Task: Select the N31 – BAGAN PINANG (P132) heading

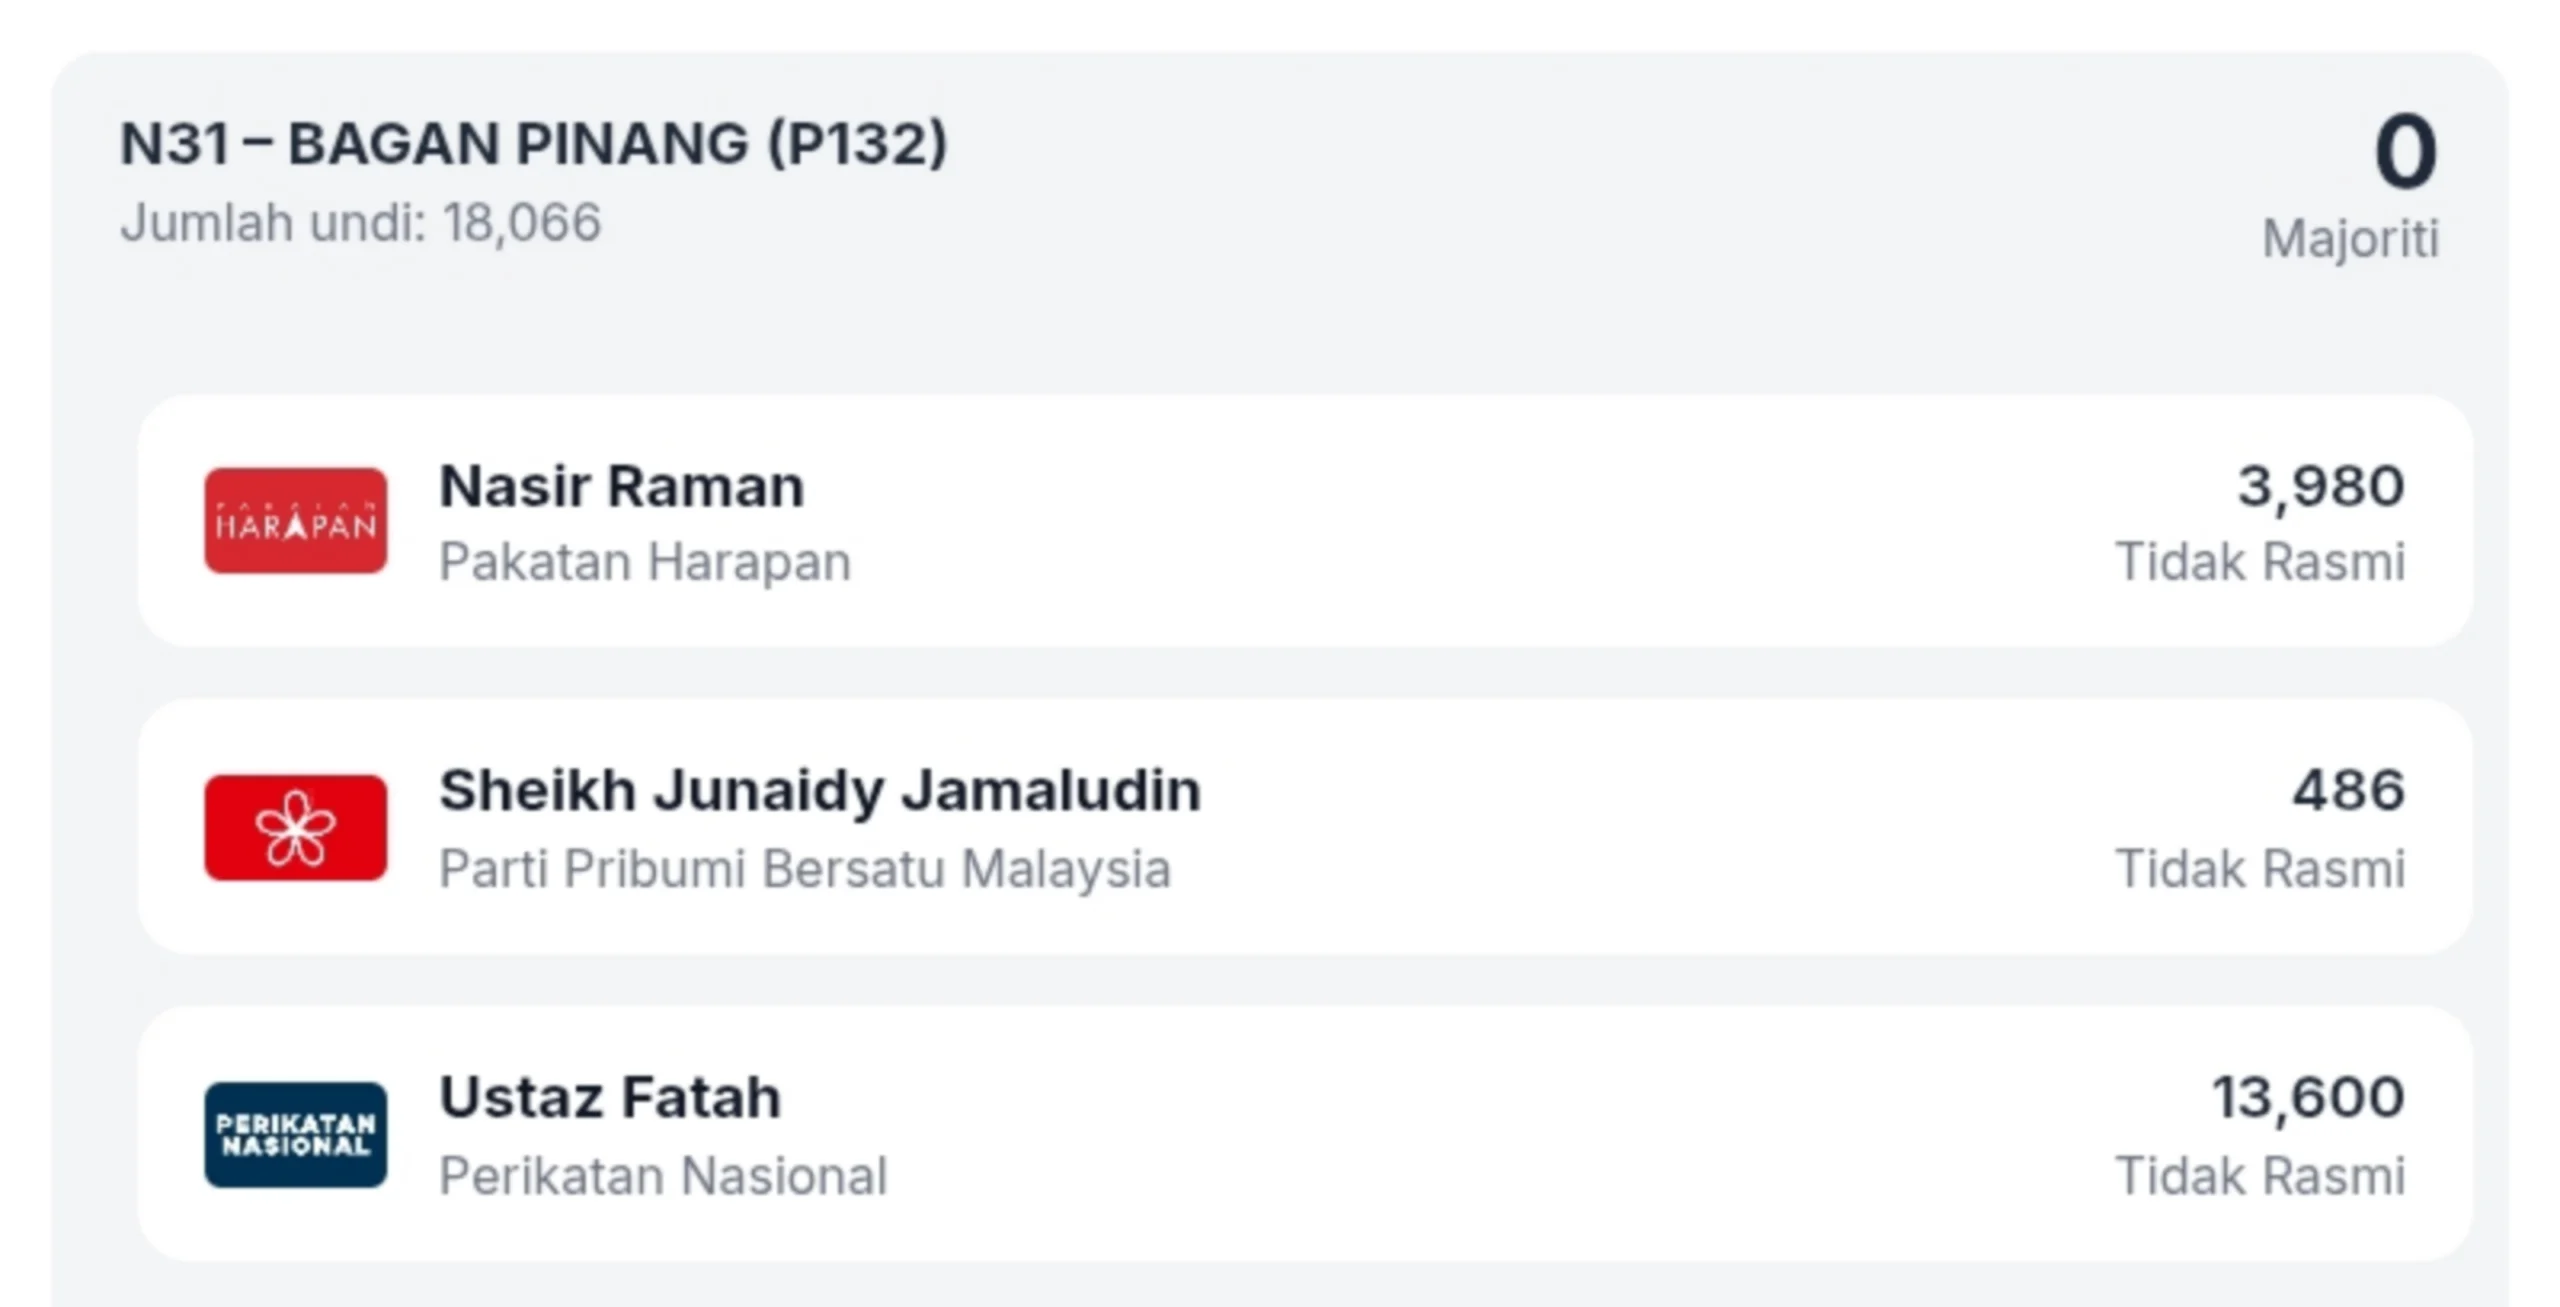Action: pos(533,143)
